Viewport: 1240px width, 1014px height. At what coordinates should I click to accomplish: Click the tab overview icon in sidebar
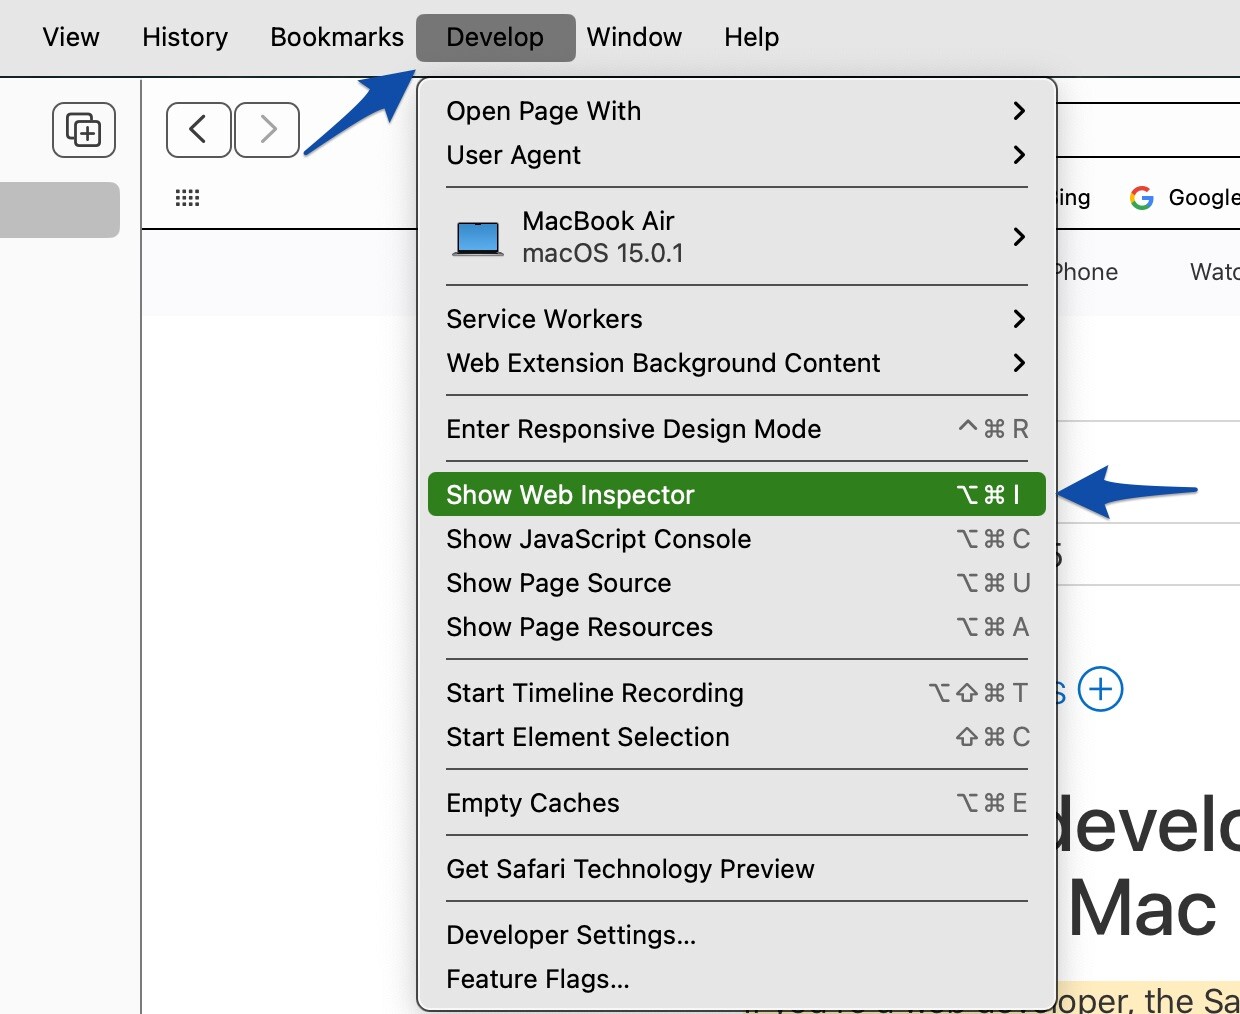pyautogui.click(x=84, y=130)
